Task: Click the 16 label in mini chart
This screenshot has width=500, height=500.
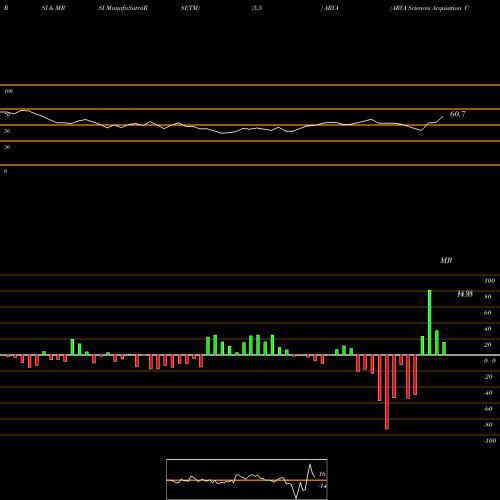Action: [322, 474]
